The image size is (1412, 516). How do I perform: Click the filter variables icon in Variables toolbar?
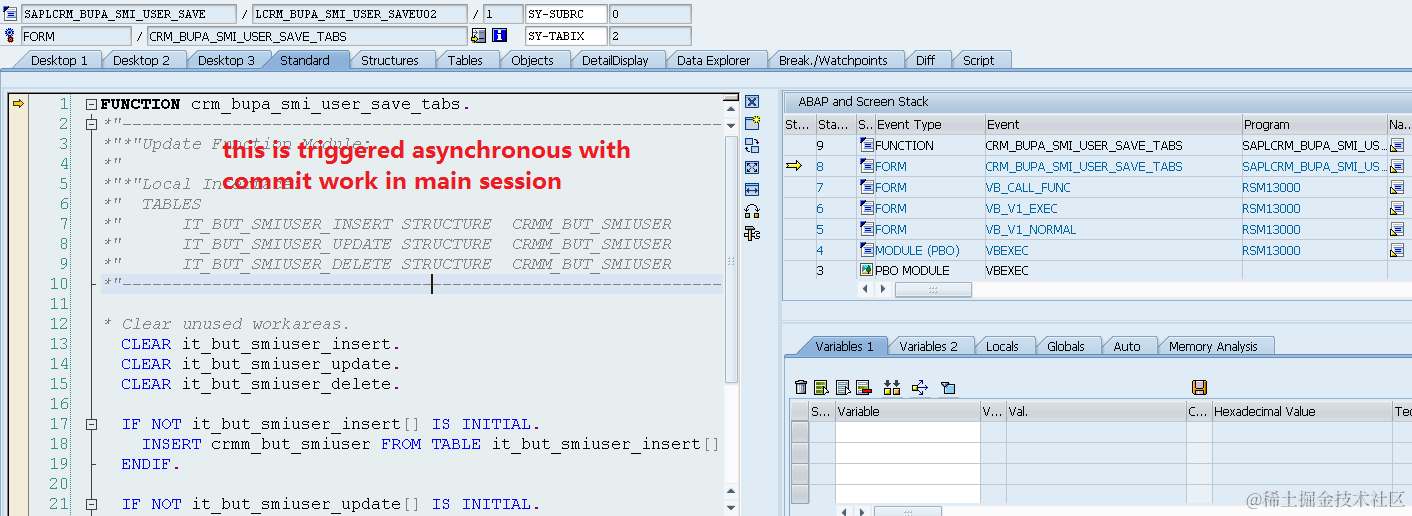pyautogui.click(x=948, y=387)
